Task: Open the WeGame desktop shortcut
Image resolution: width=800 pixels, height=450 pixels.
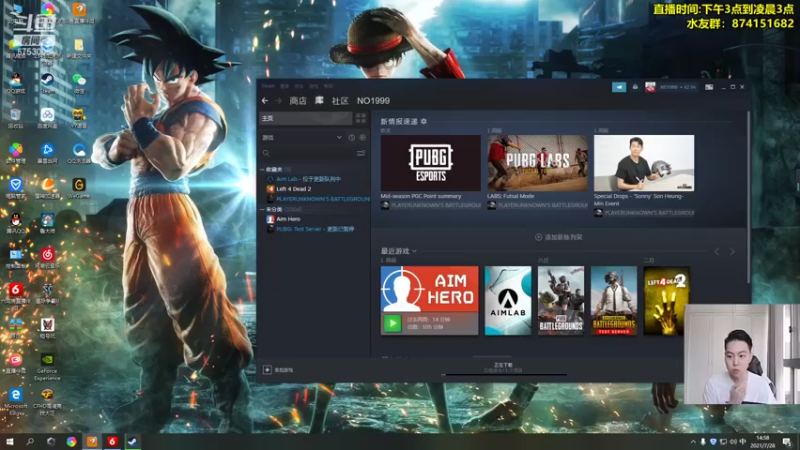Action: coord(79,188)
